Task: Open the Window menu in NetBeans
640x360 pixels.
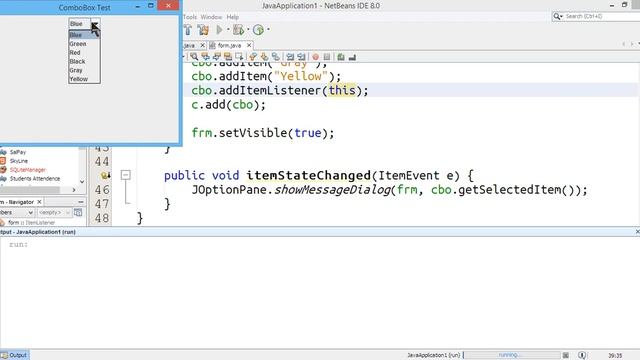Action: (211, 17)
